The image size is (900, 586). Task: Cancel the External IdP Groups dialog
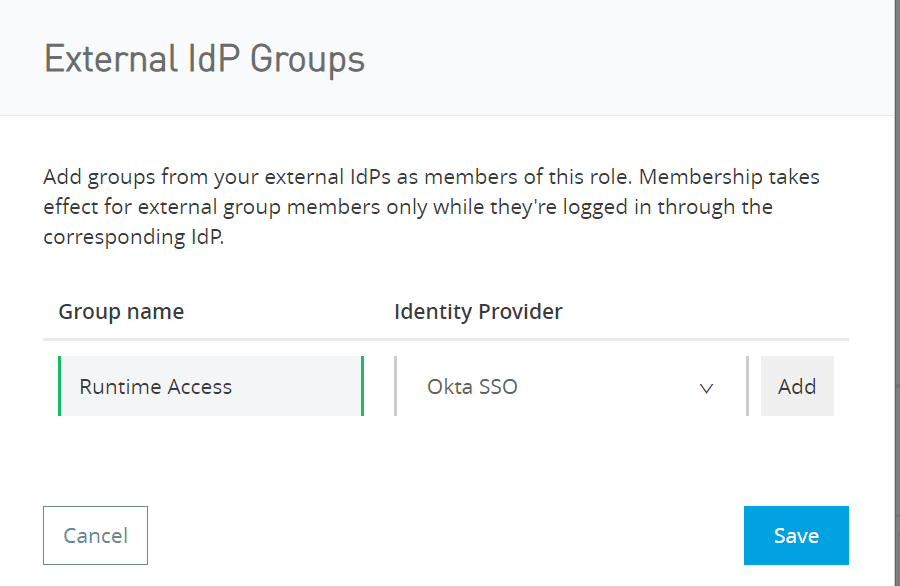(95, 535)
